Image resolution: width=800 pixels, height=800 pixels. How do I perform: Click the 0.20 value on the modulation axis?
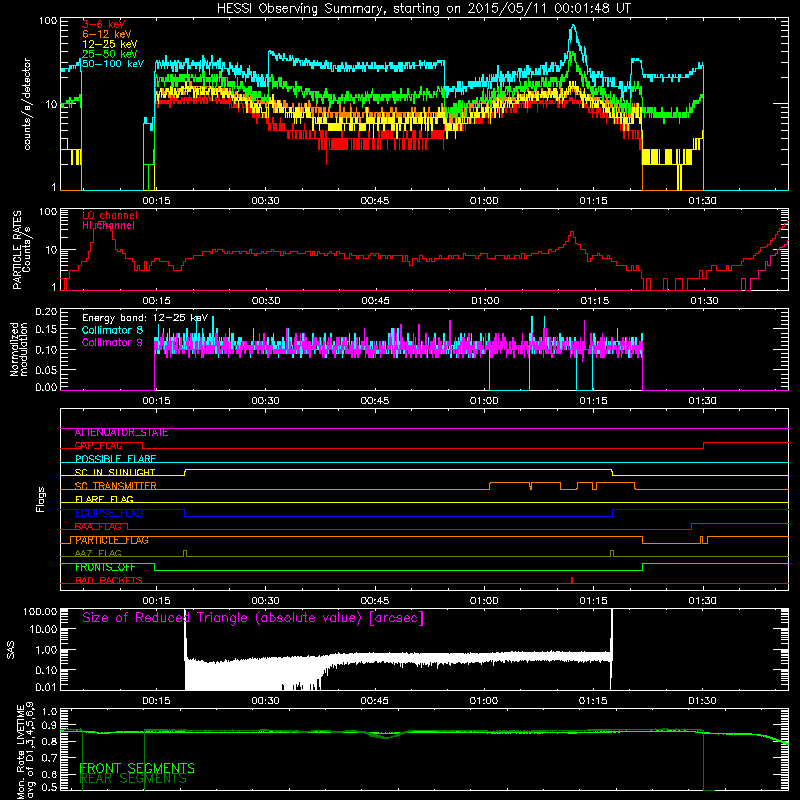click(x=46, y=312)
